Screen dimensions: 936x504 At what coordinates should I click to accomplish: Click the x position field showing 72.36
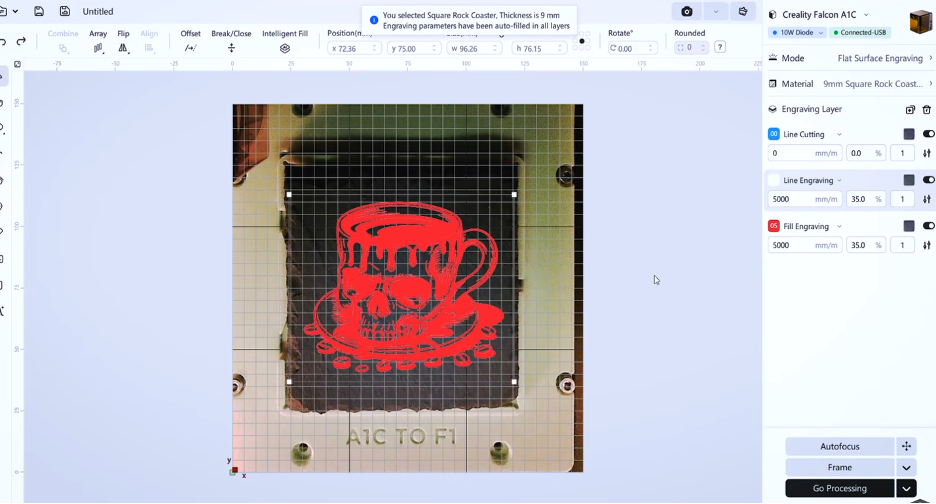coord(355,48)
